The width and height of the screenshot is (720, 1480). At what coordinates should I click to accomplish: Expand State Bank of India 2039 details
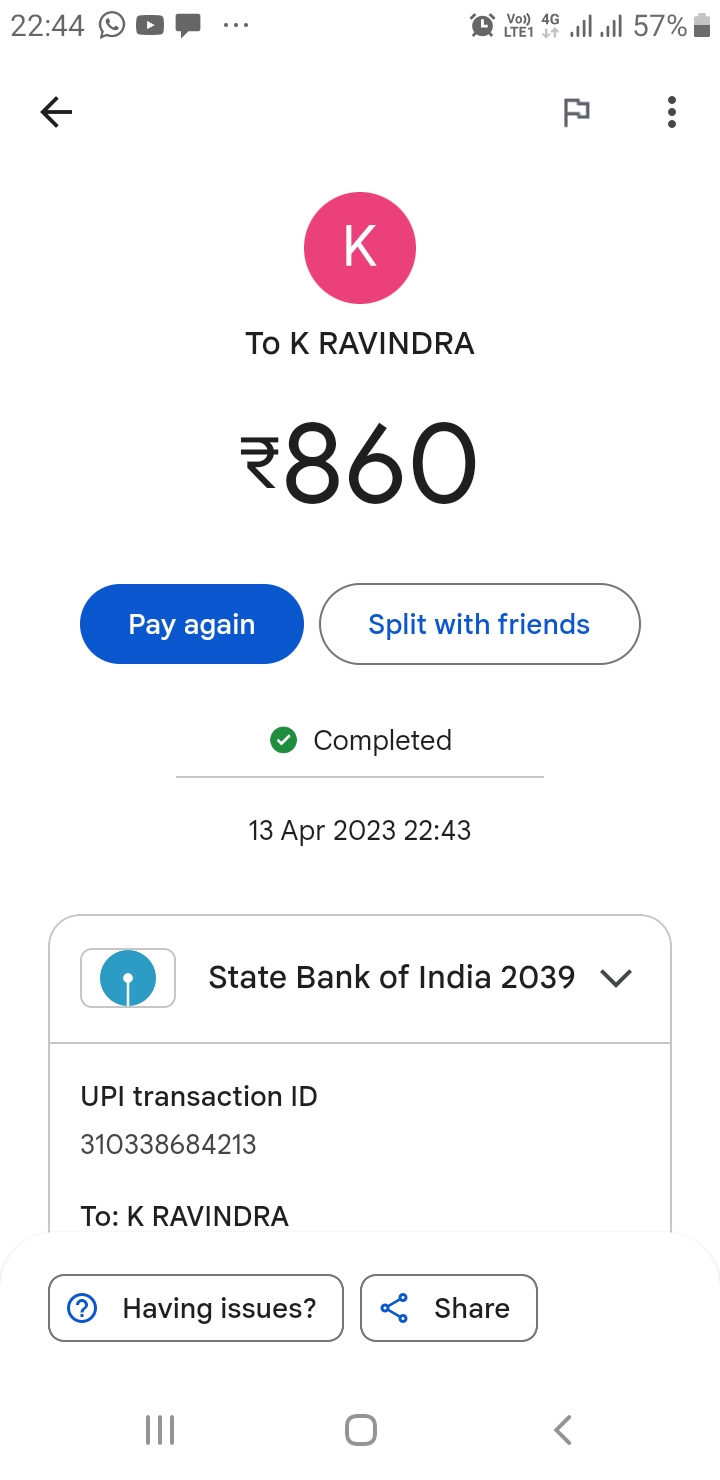coord(391,978)
